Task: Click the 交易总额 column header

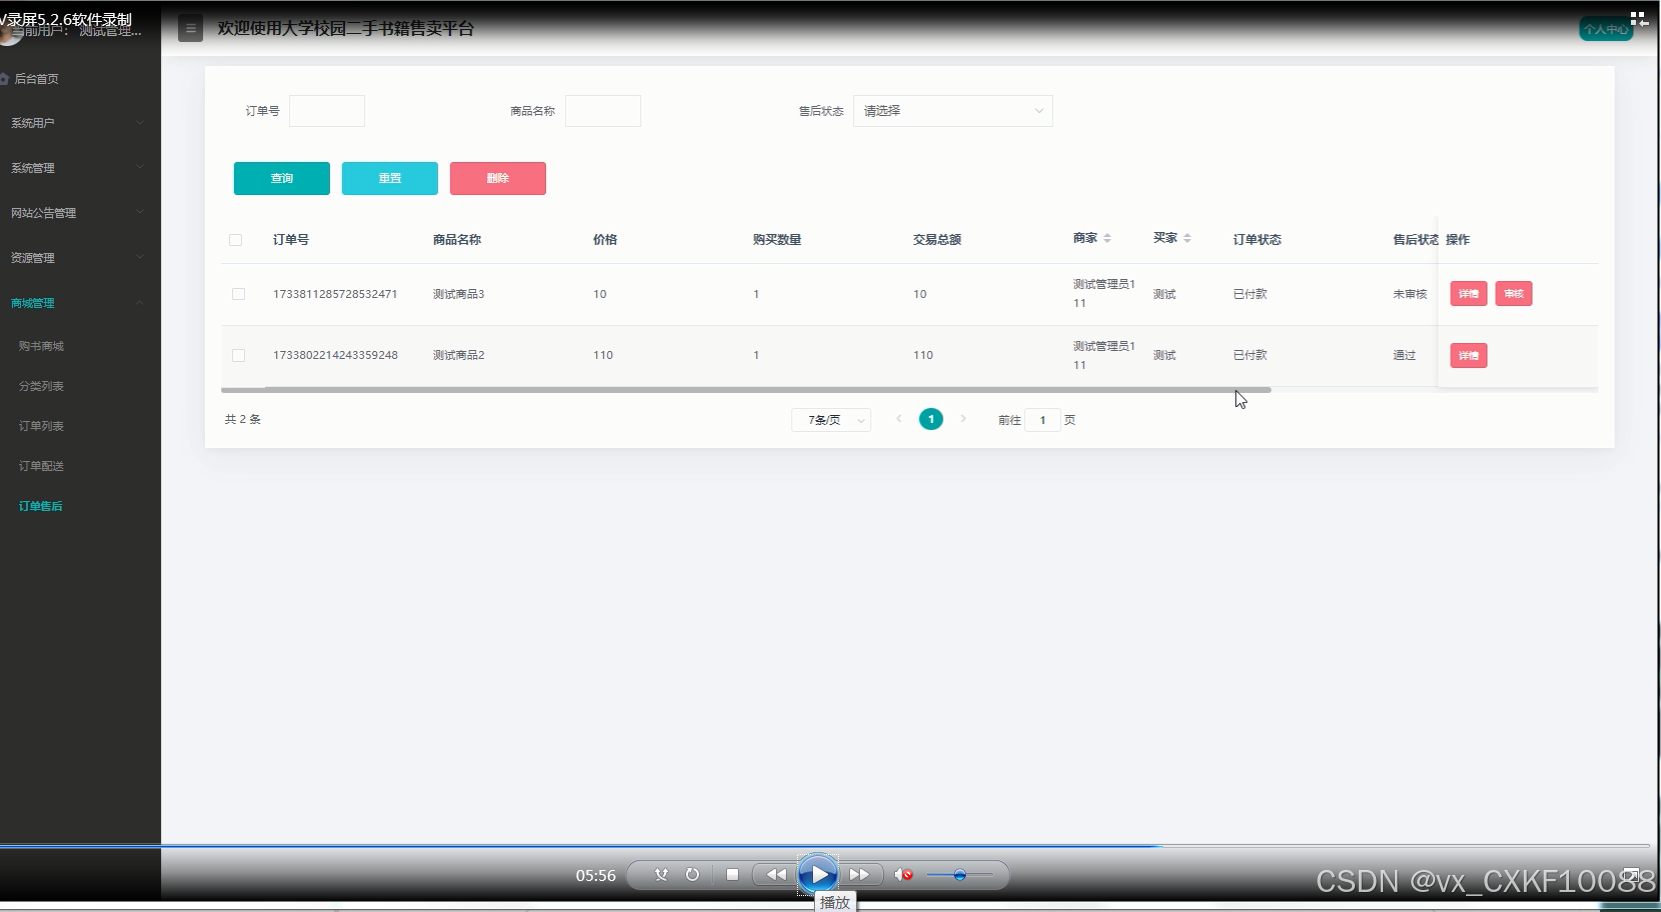Action: coord(937,240)
